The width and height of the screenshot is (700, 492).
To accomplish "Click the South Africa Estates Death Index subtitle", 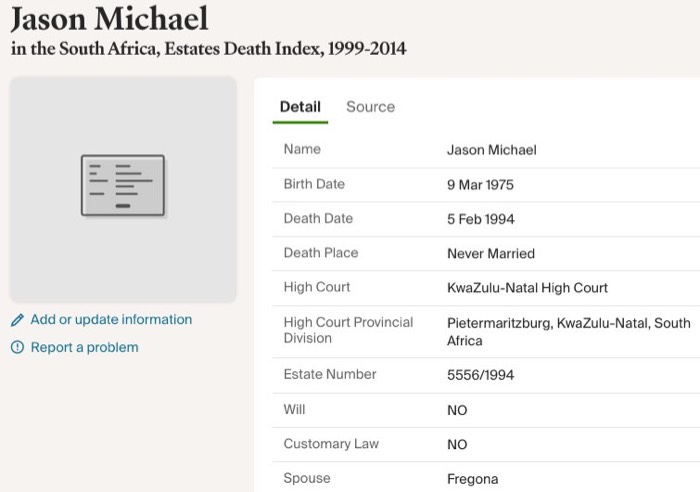I will point(209,49).
